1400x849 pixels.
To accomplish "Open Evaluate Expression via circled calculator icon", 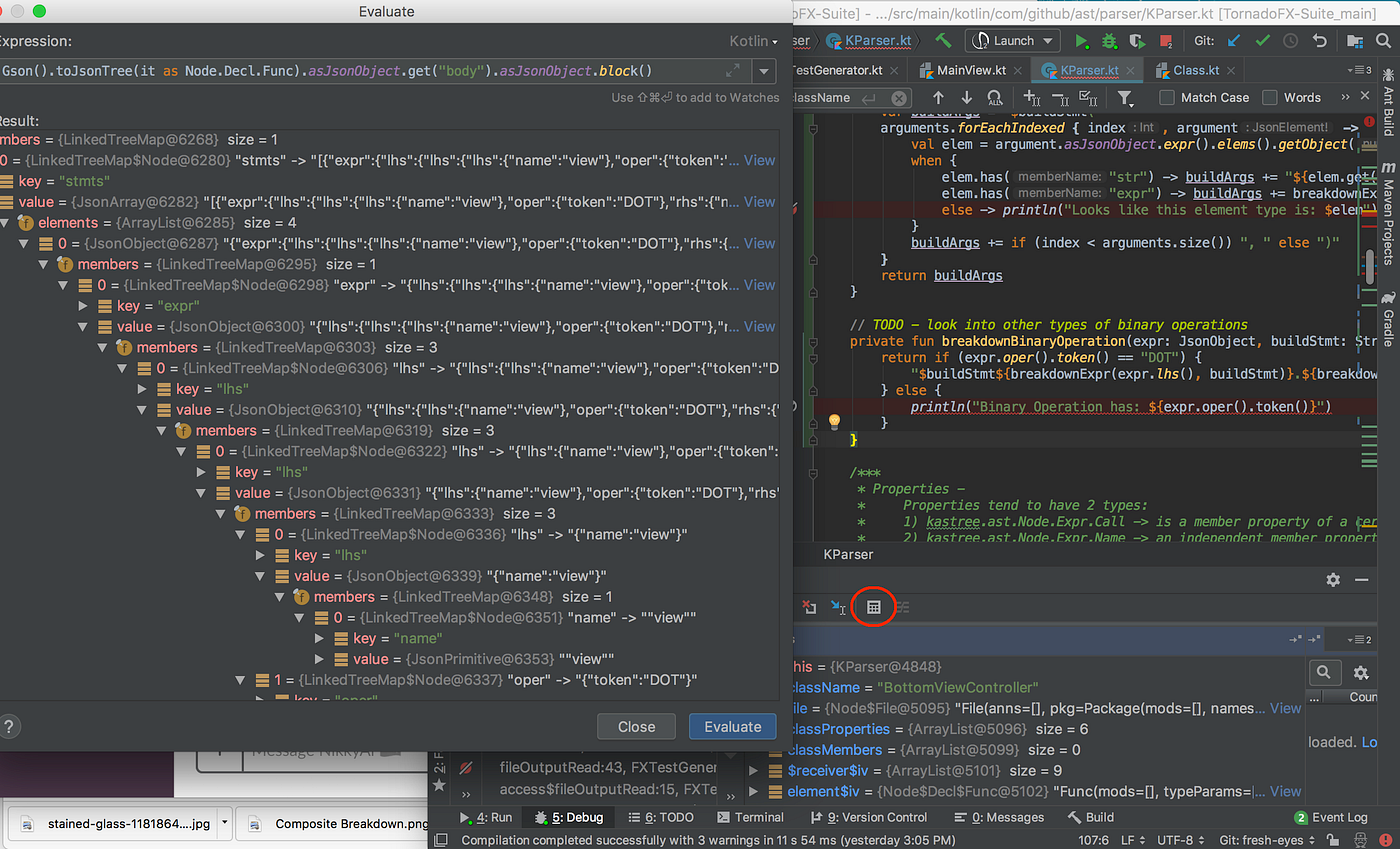I will click(x=872, y=607).
